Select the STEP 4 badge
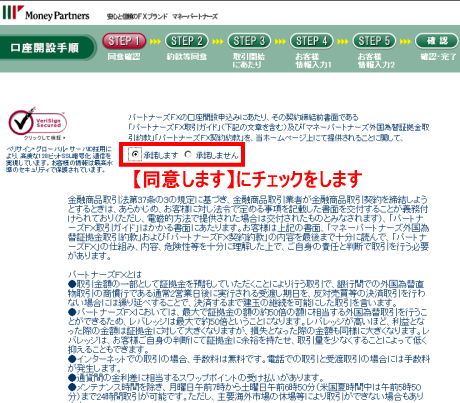The height and width of the screenshot is (403, 460). pos(312,41)
